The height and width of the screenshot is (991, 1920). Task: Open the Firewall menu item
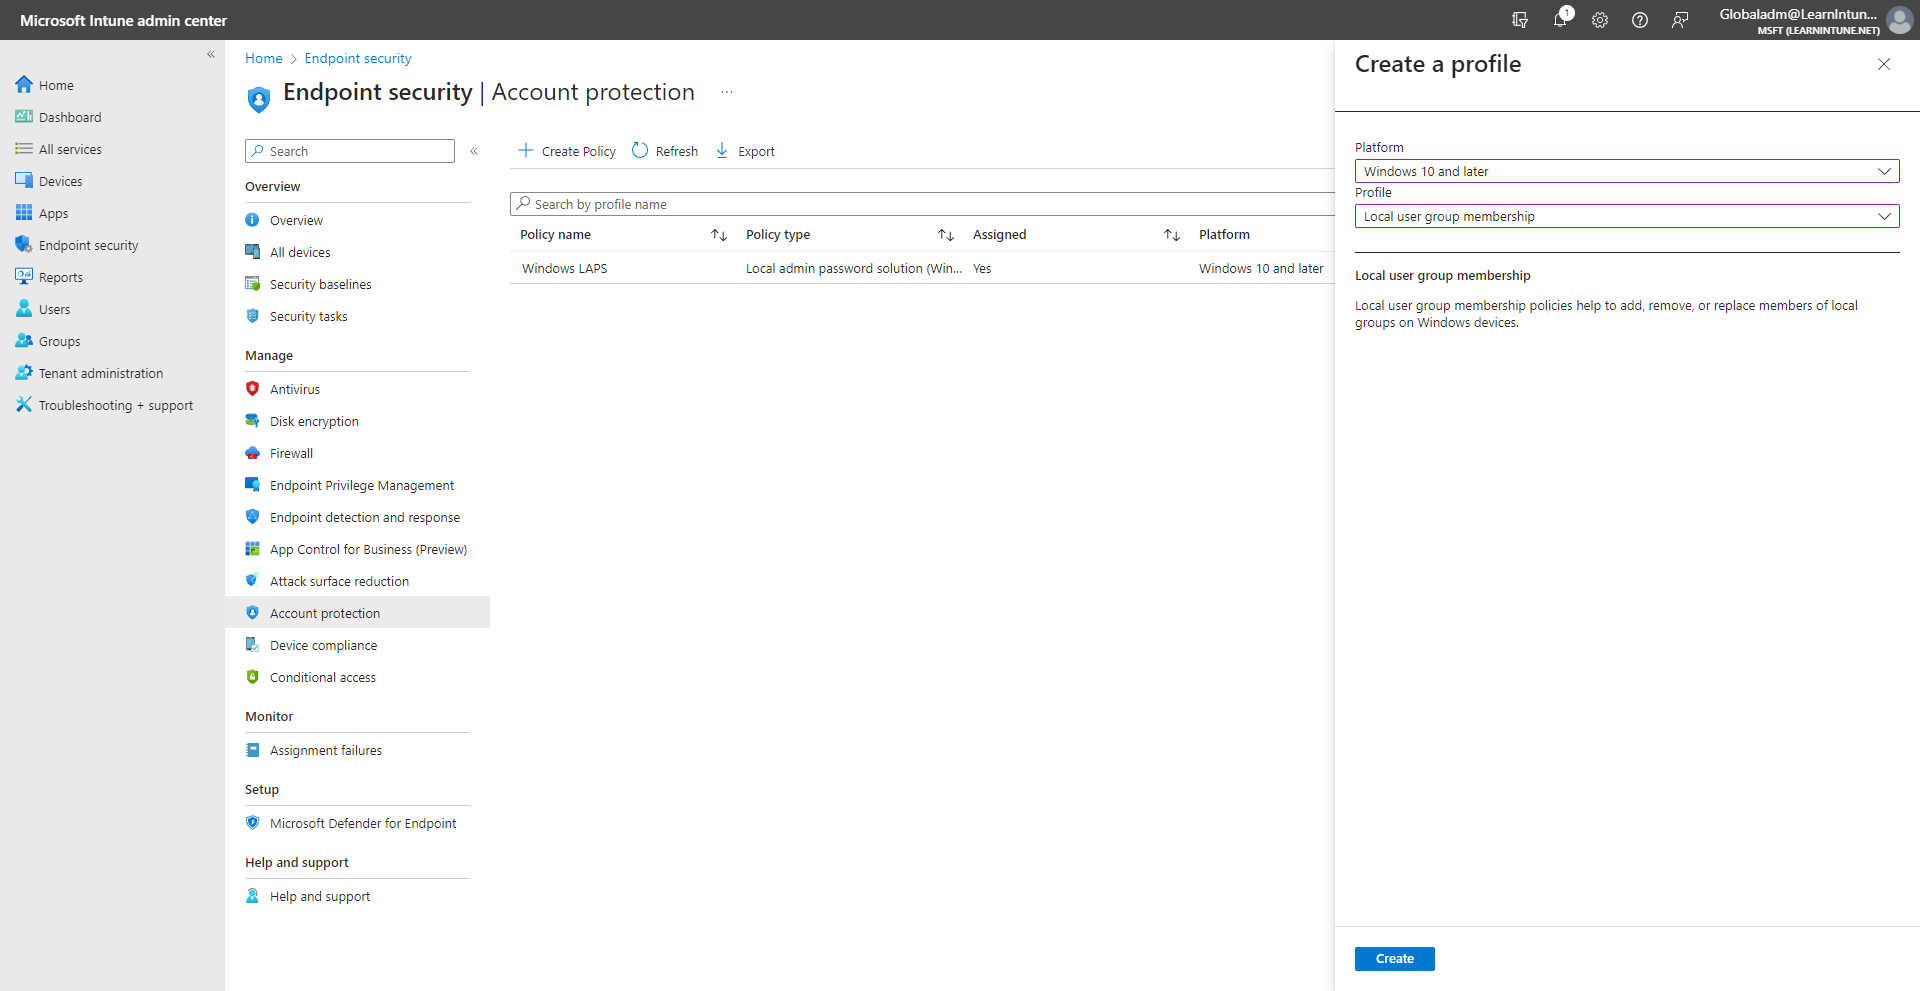291,453
